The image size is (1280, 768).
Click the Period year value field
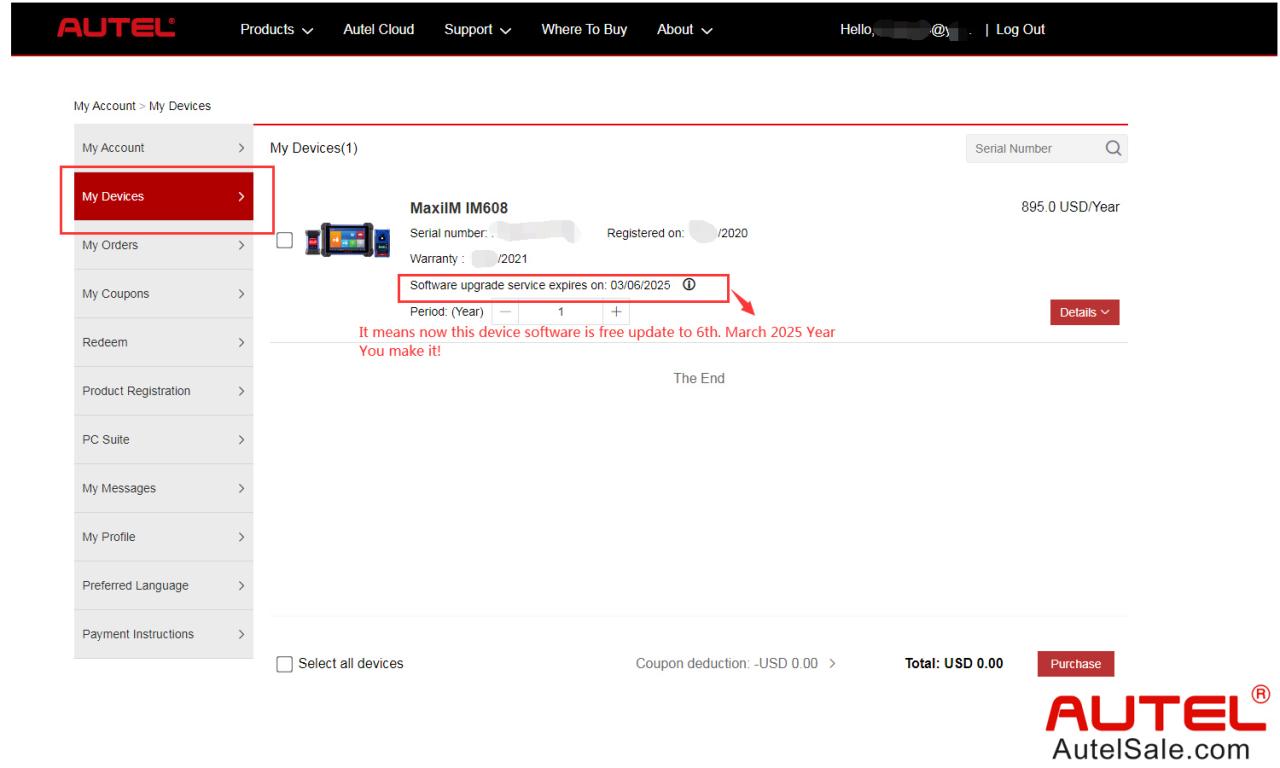click(x=560, y=311)
